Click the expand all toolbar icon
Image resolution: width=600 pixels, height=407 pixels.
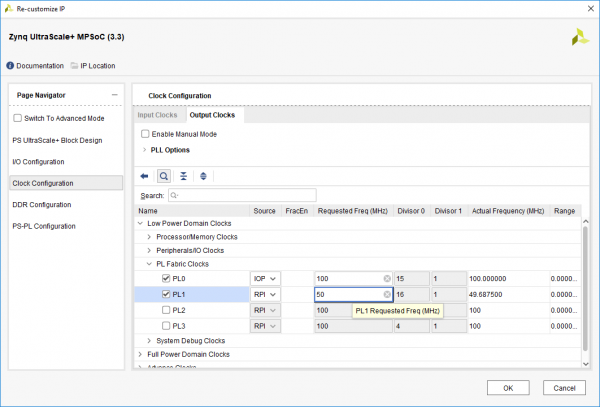pyautogui.click(x=203, y=175)
